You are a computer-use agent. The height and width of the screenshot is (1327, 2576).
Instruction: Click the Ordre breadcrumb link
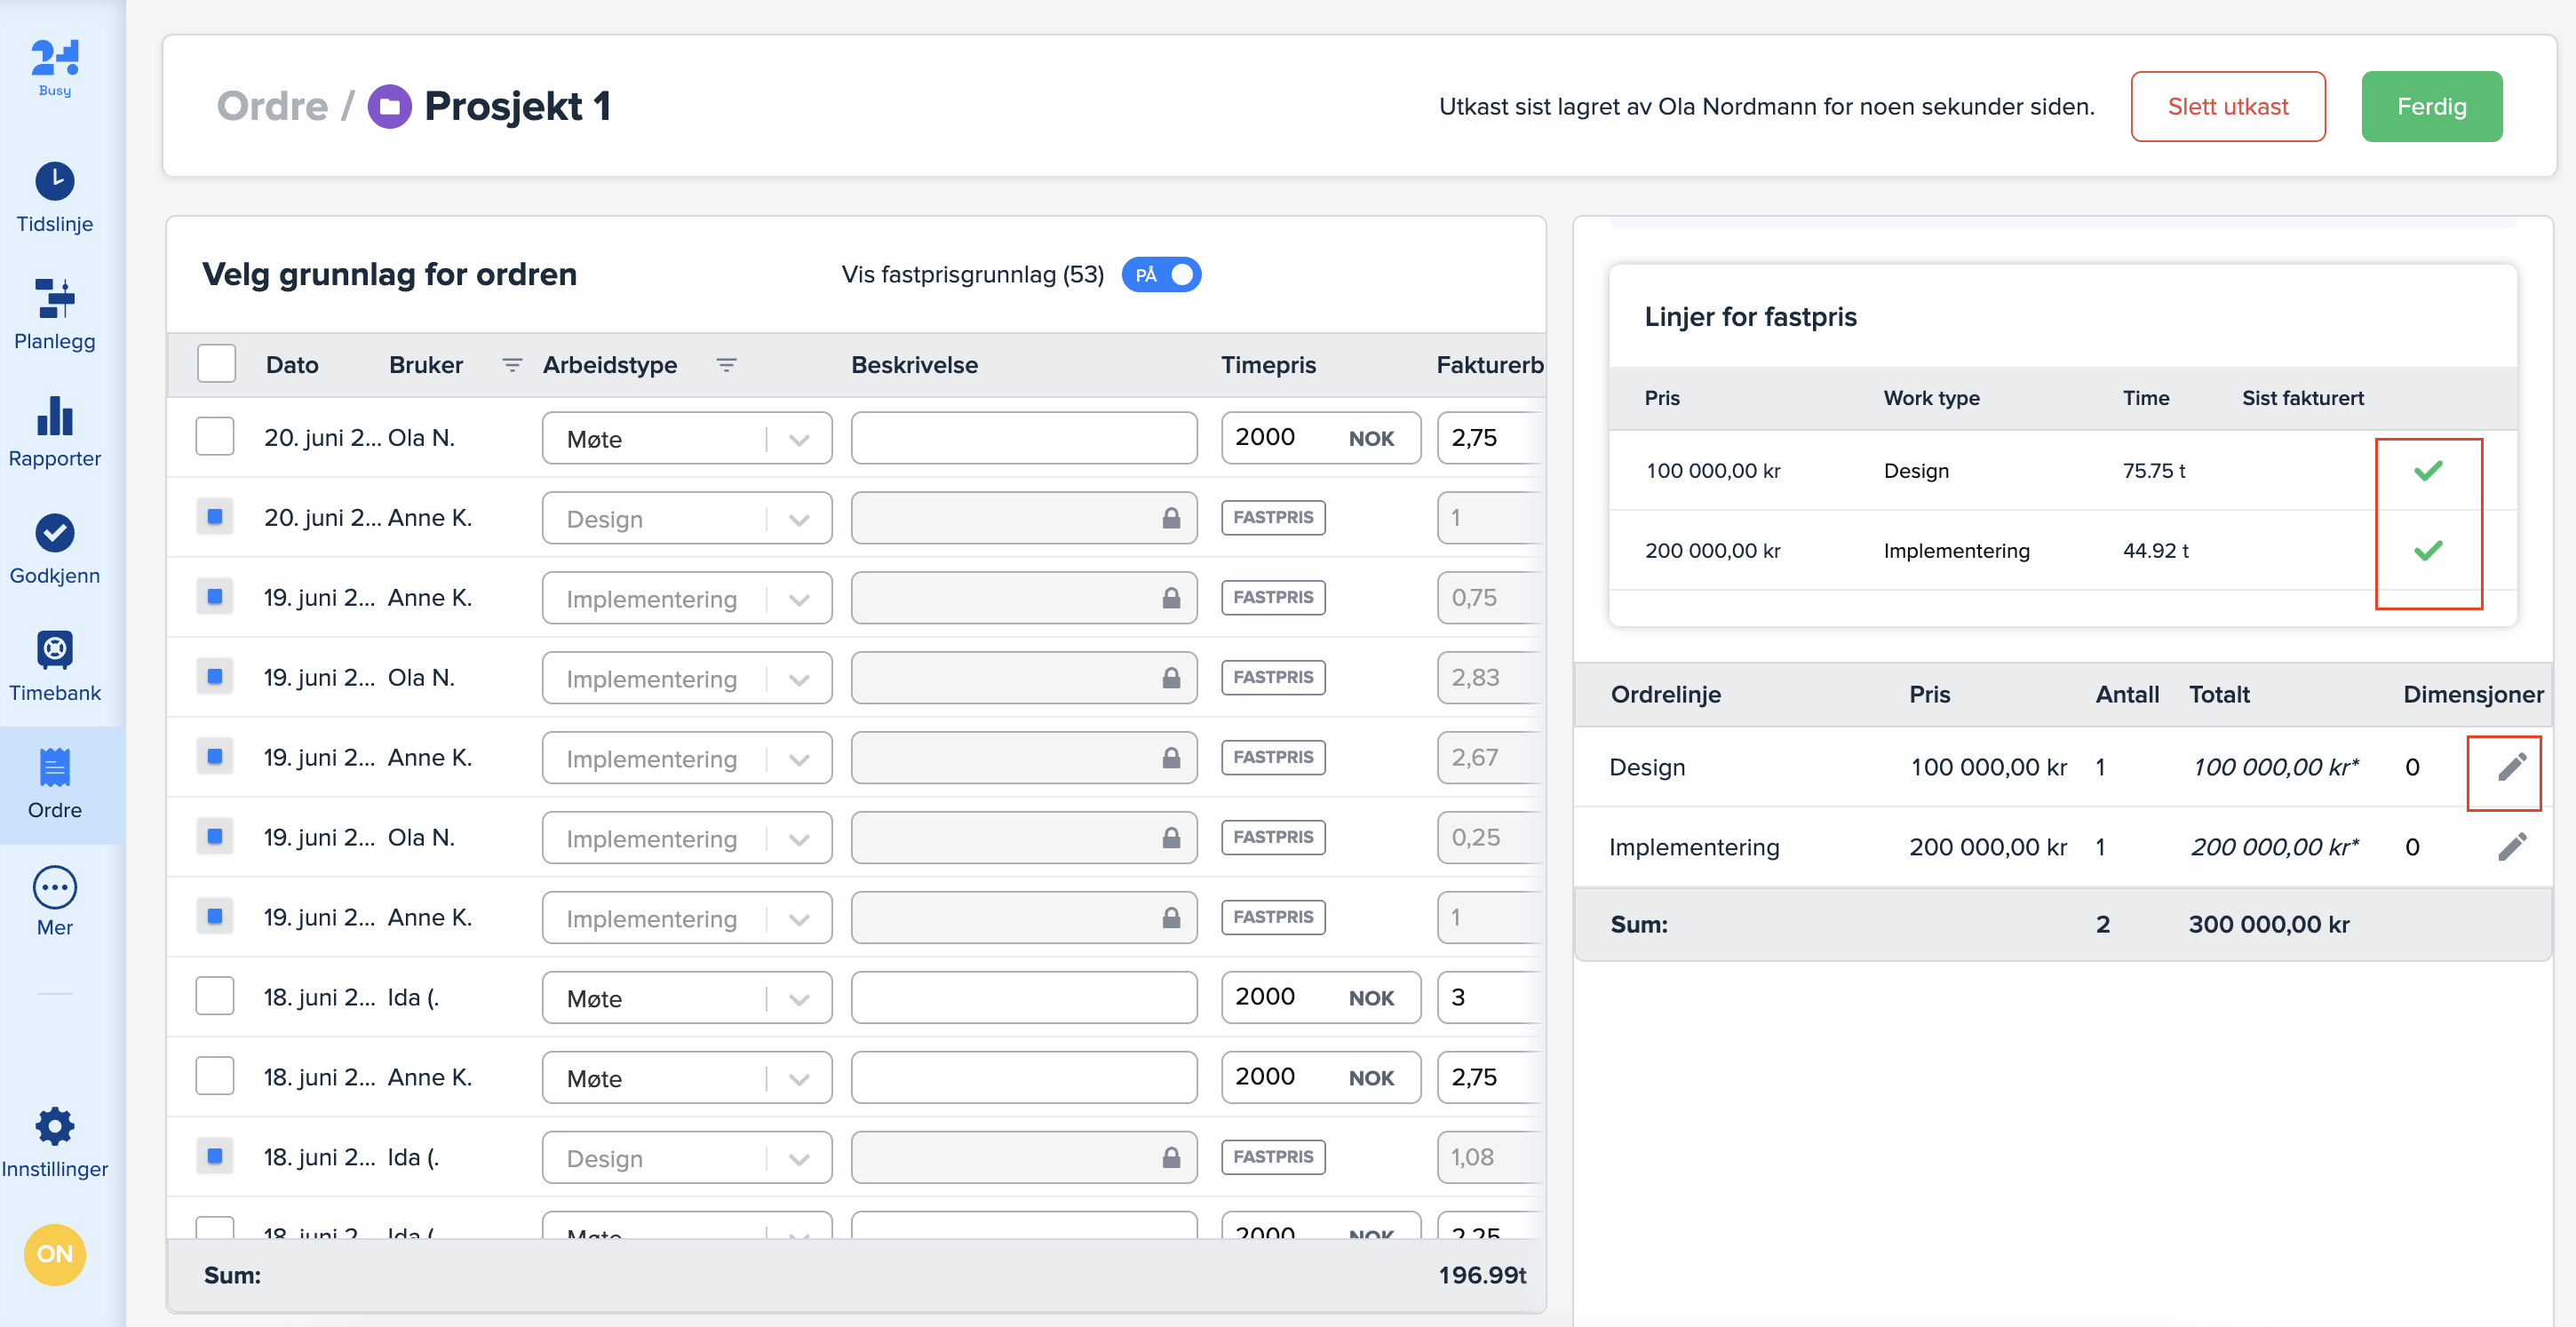tap(272, 106)
